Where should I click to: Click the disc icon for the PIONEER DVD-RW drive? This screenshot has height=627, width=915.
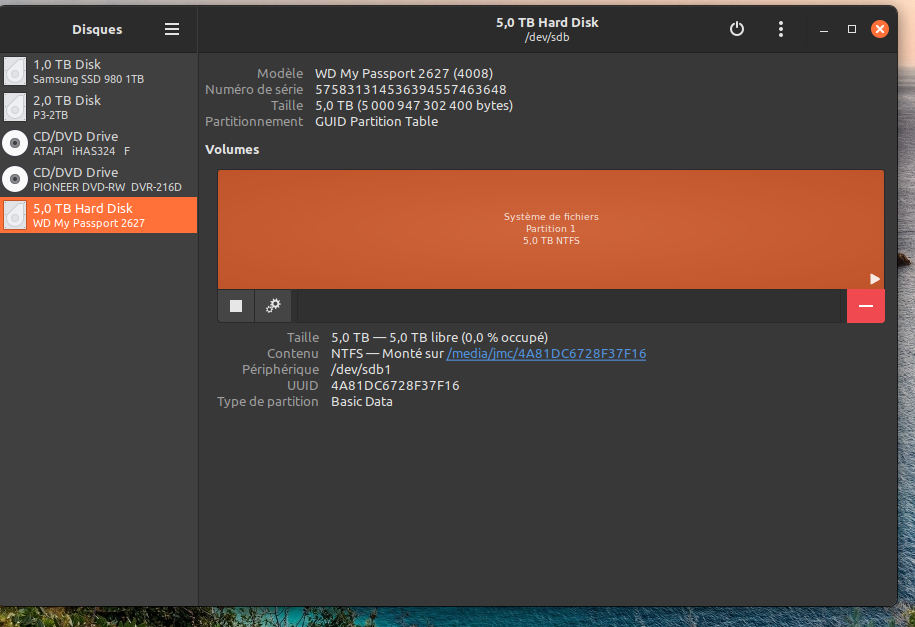click(15, 179)
